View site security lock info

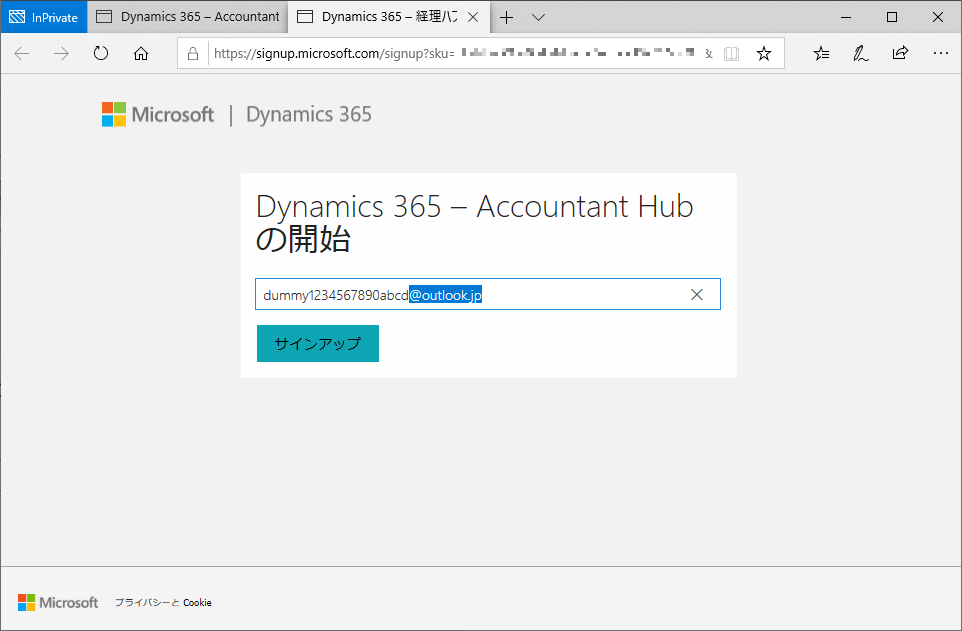coord(193,53)
